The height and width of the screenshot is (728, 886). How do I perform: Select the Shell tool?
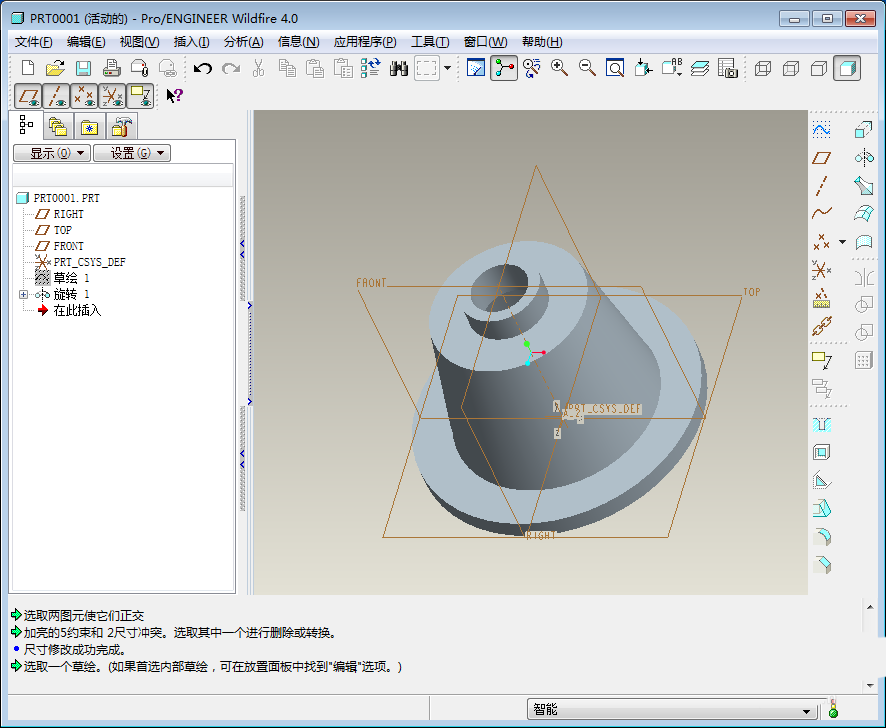click(x=822, y=452)
